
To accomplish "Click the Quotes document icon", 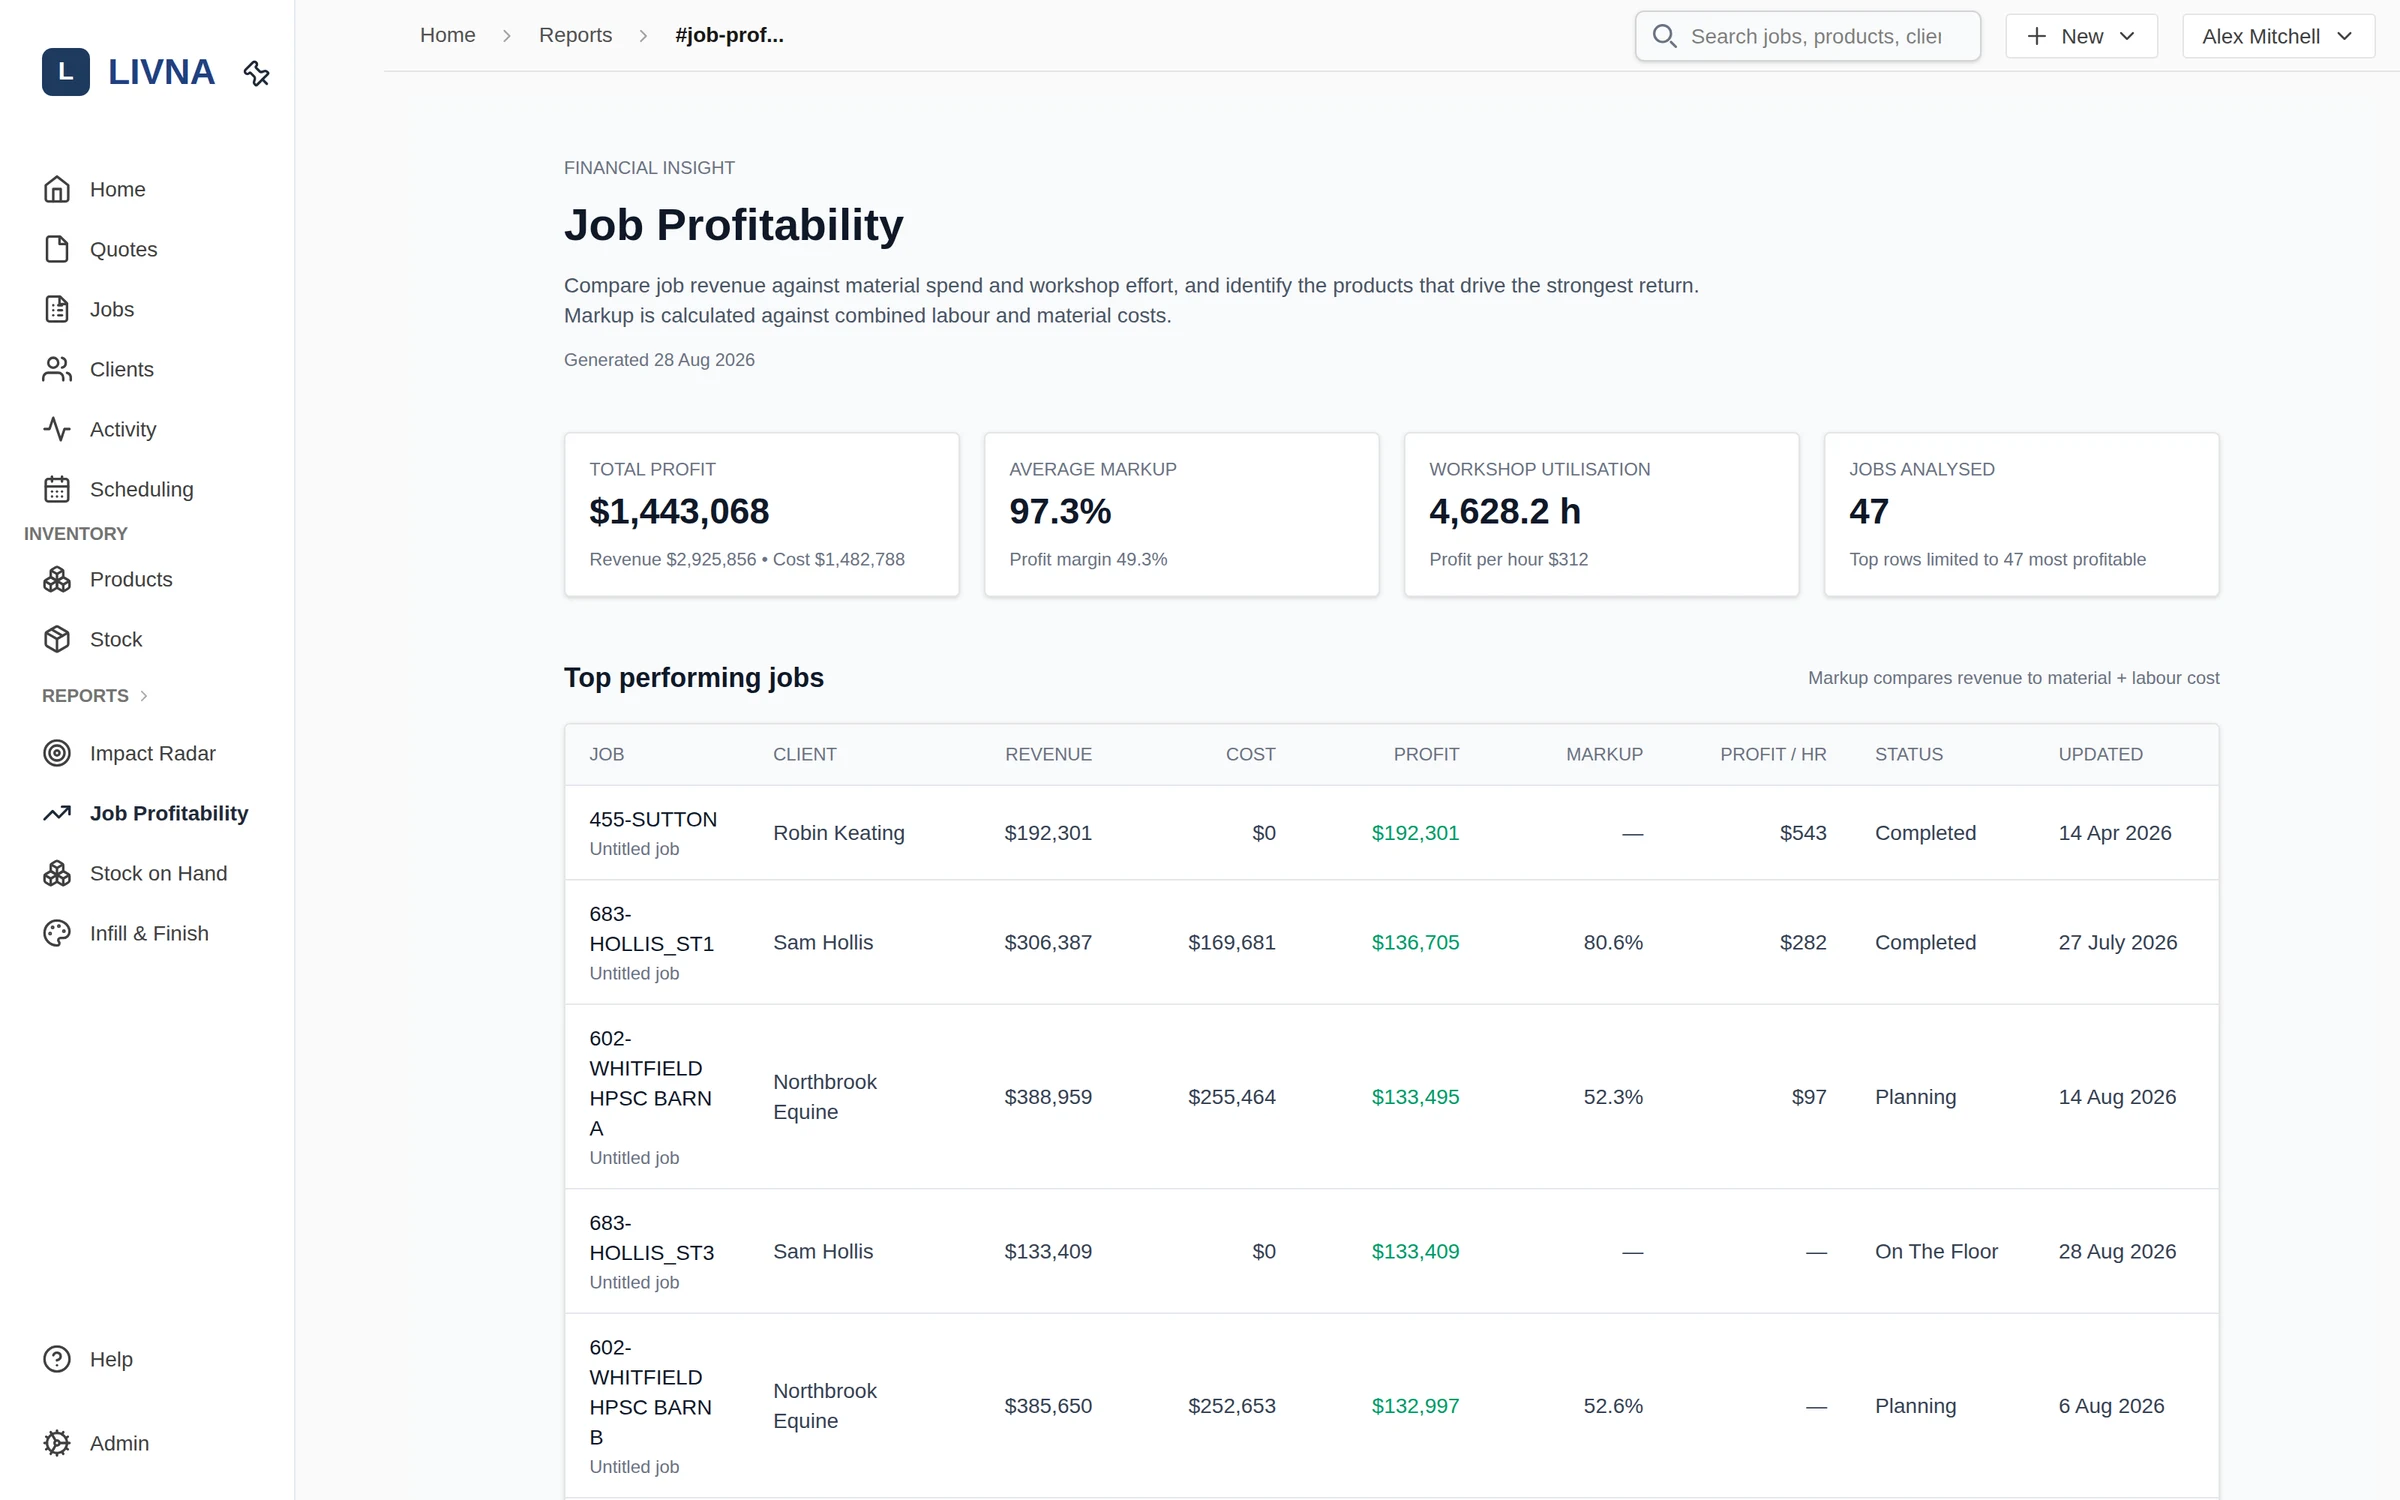I will point(57,249).
